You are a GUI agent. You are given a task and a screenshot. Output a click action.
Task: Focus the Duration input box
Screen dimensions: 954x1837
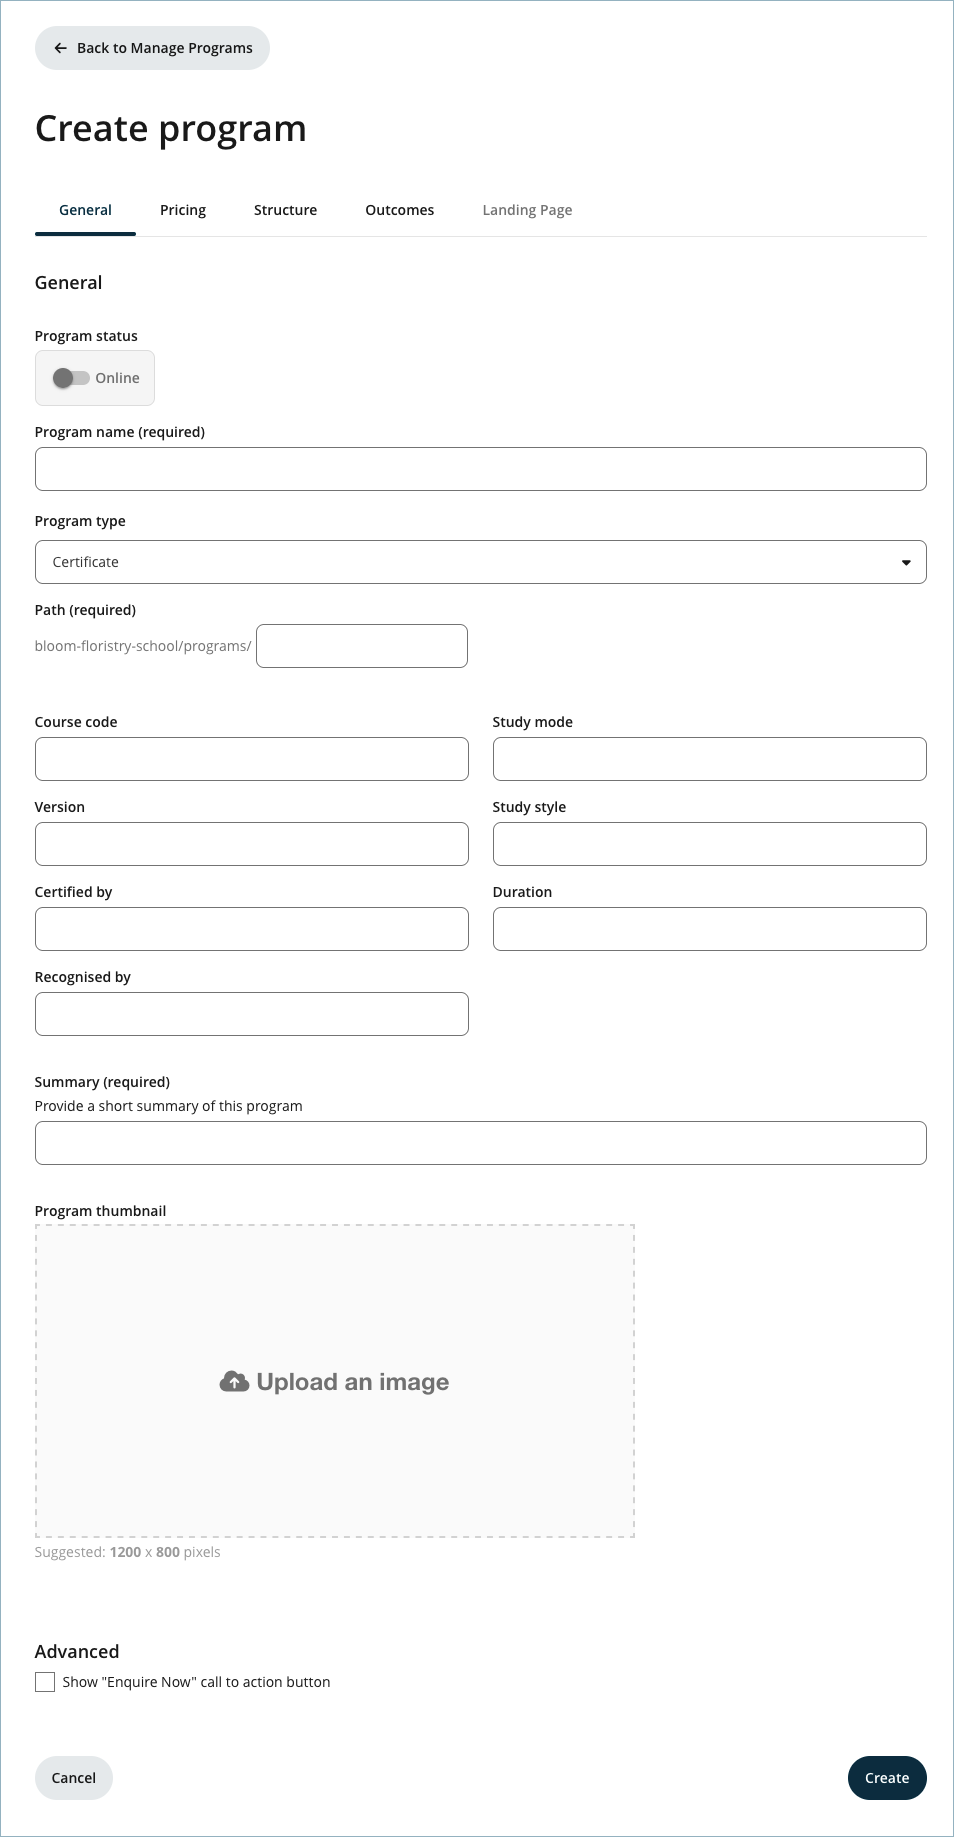709,929
